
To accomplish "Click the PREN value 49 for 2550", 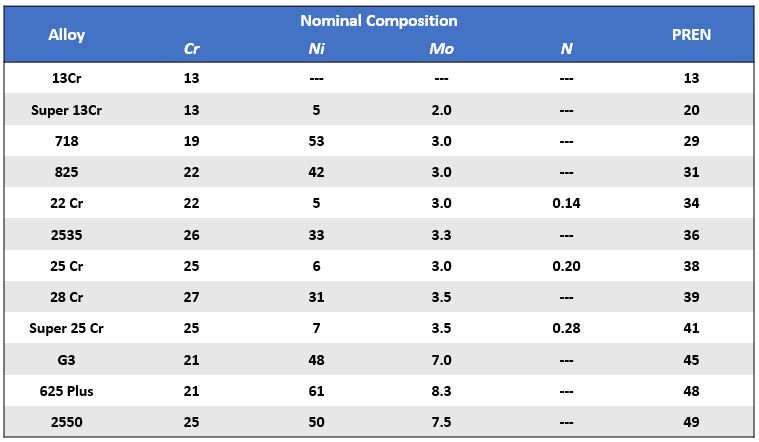I will pyautogui.click(x=691, y=422).
